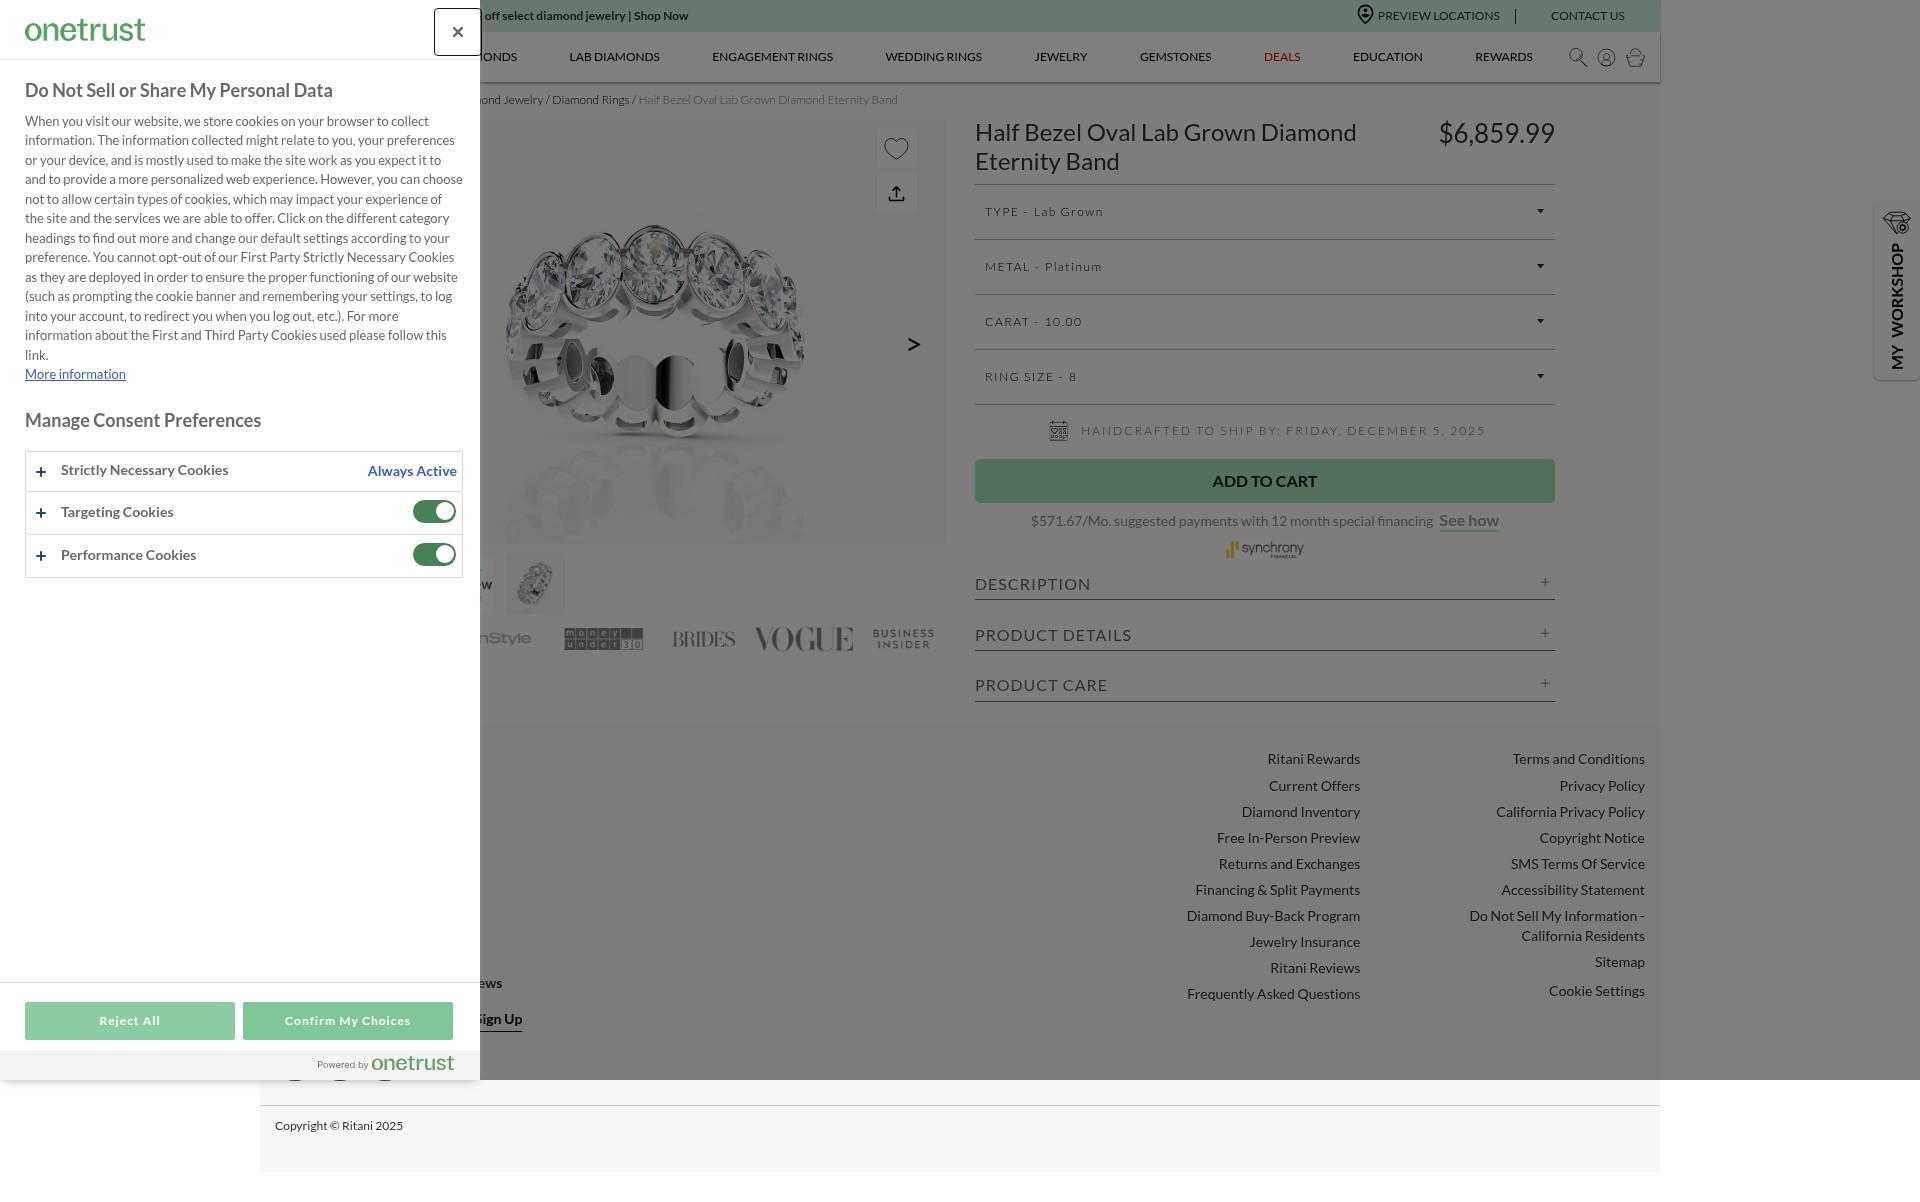Open Accessibility Statement footer link
Image resolution: width=1920 pixels, height=1202 pixels.
tap(1573, 891)
